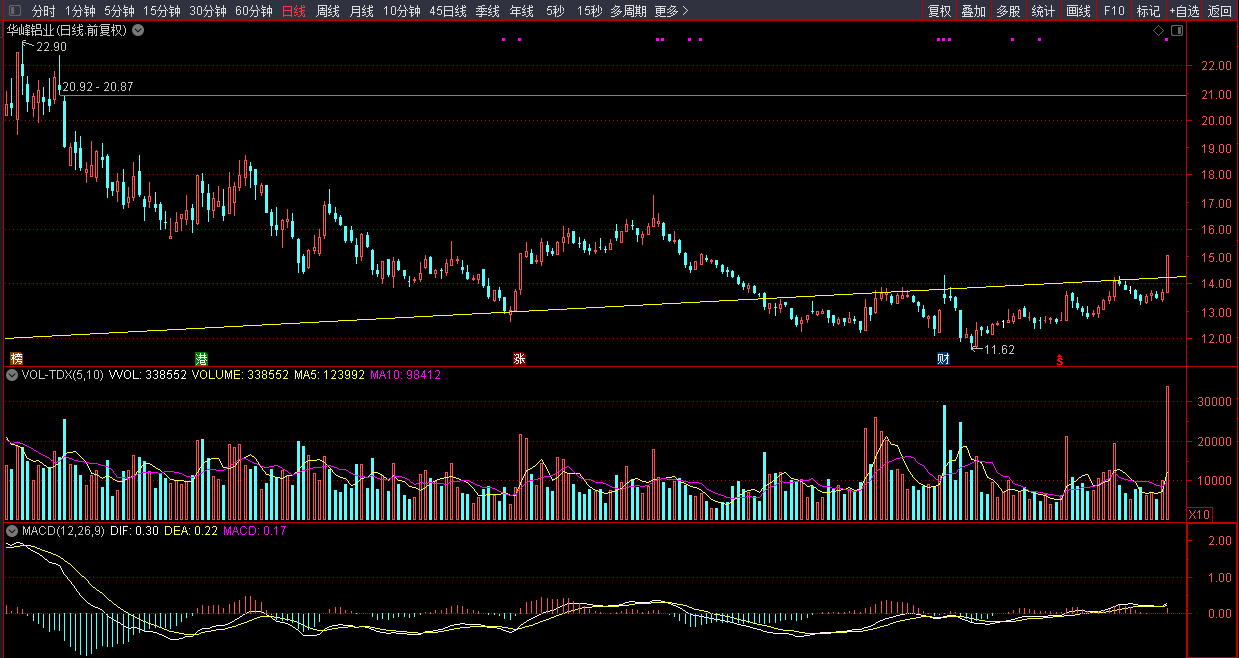Image resolution: width=1239 pixels, height=658 pixels.
Task: Click the green 港 marker icon
Action: 201,358
